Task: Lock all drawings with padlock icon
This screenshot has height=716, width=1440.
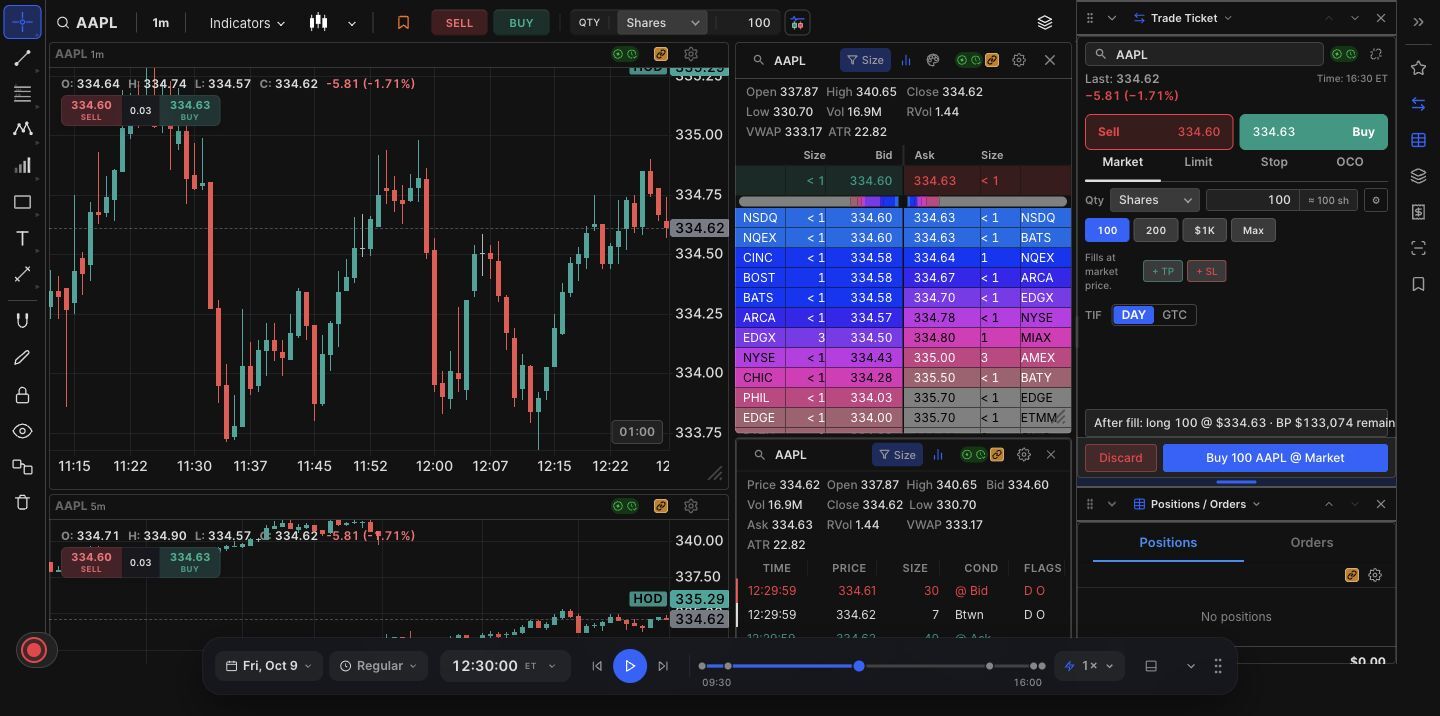Action: 22,395
